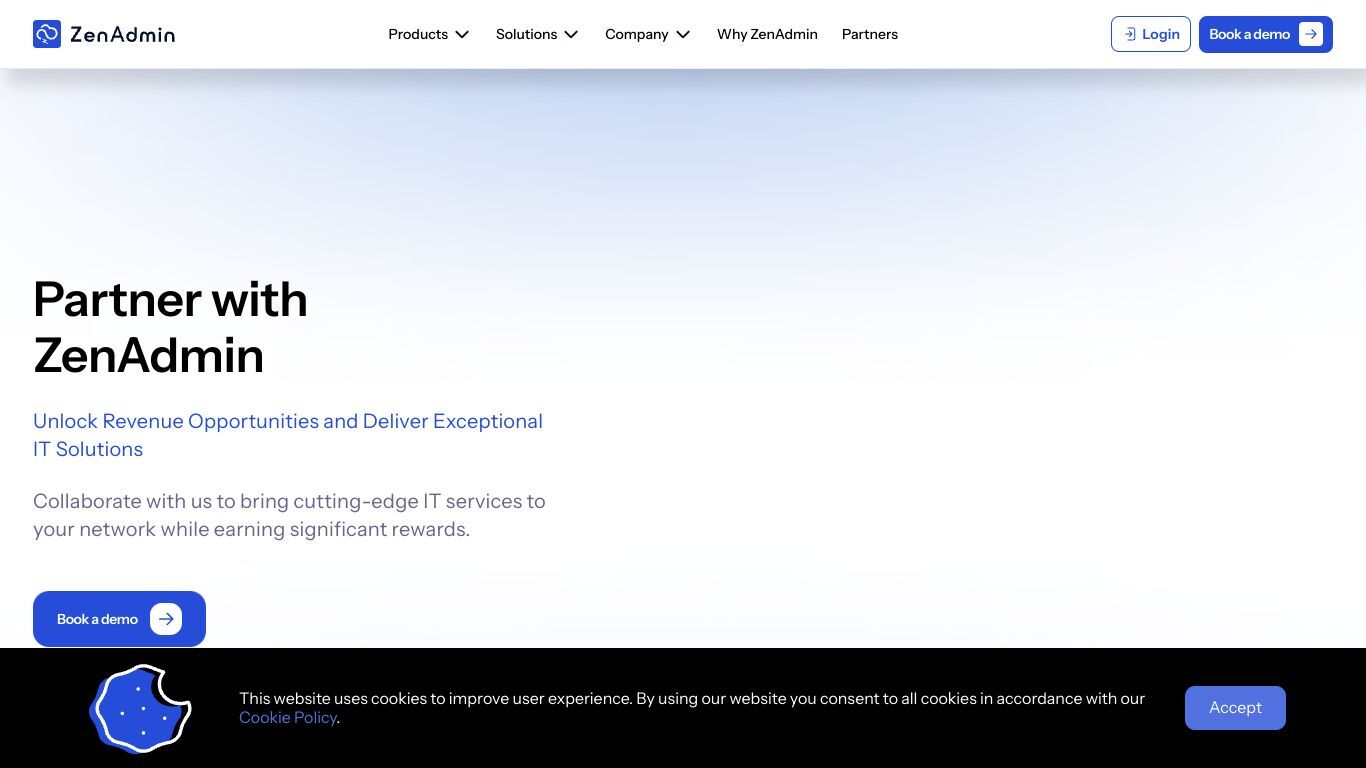1366x768 pixels.
Task: Open the Company menu
Action: click(648, 34)
